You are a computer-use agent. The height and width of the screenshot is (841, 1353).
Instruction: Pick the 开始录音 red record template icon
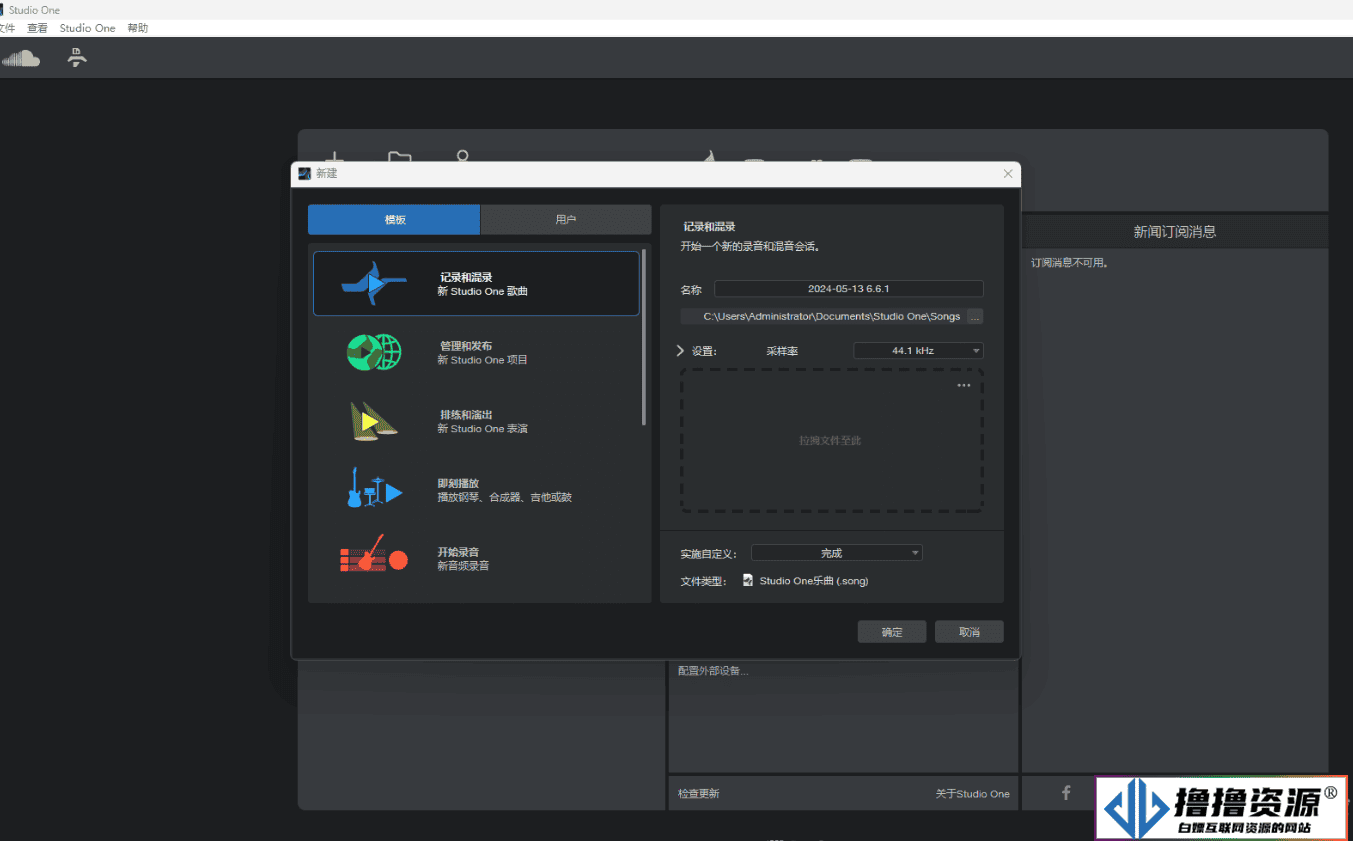(373, 554)
